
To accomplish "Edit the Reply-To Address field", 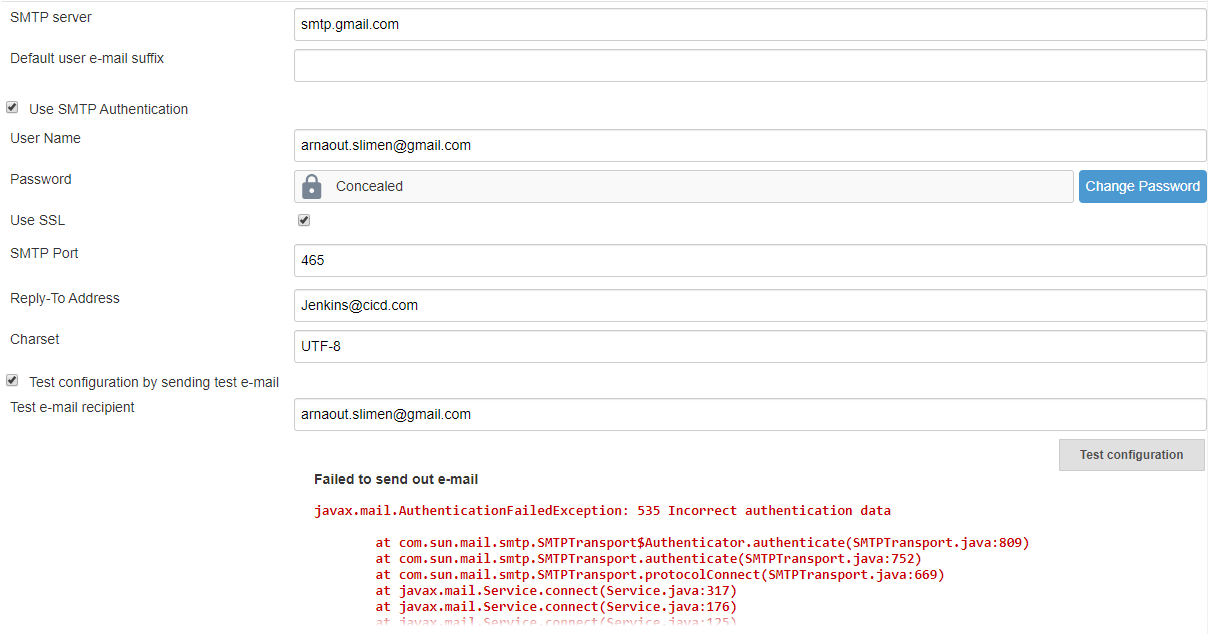I will 750,305.
